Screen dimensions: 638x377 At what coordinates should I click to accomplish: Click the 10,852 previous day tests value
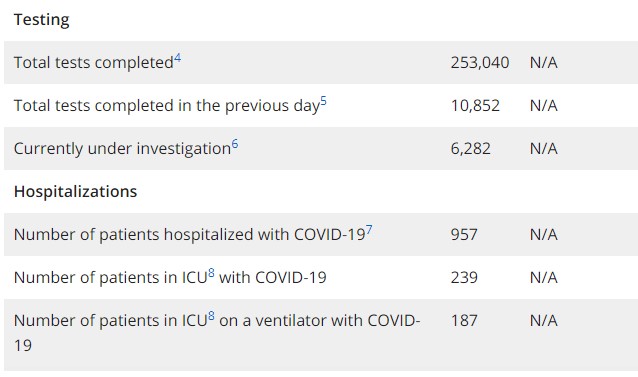pos(475,106)
